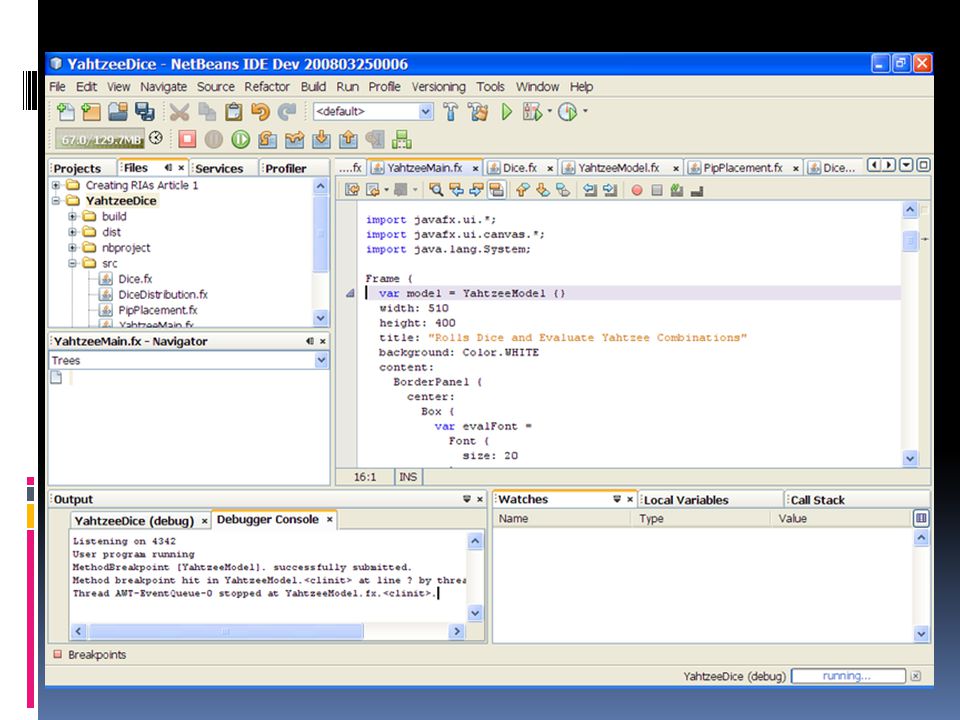Close the Debugger Console tab
Screen dimensions: 960x720
click(329, 520)
